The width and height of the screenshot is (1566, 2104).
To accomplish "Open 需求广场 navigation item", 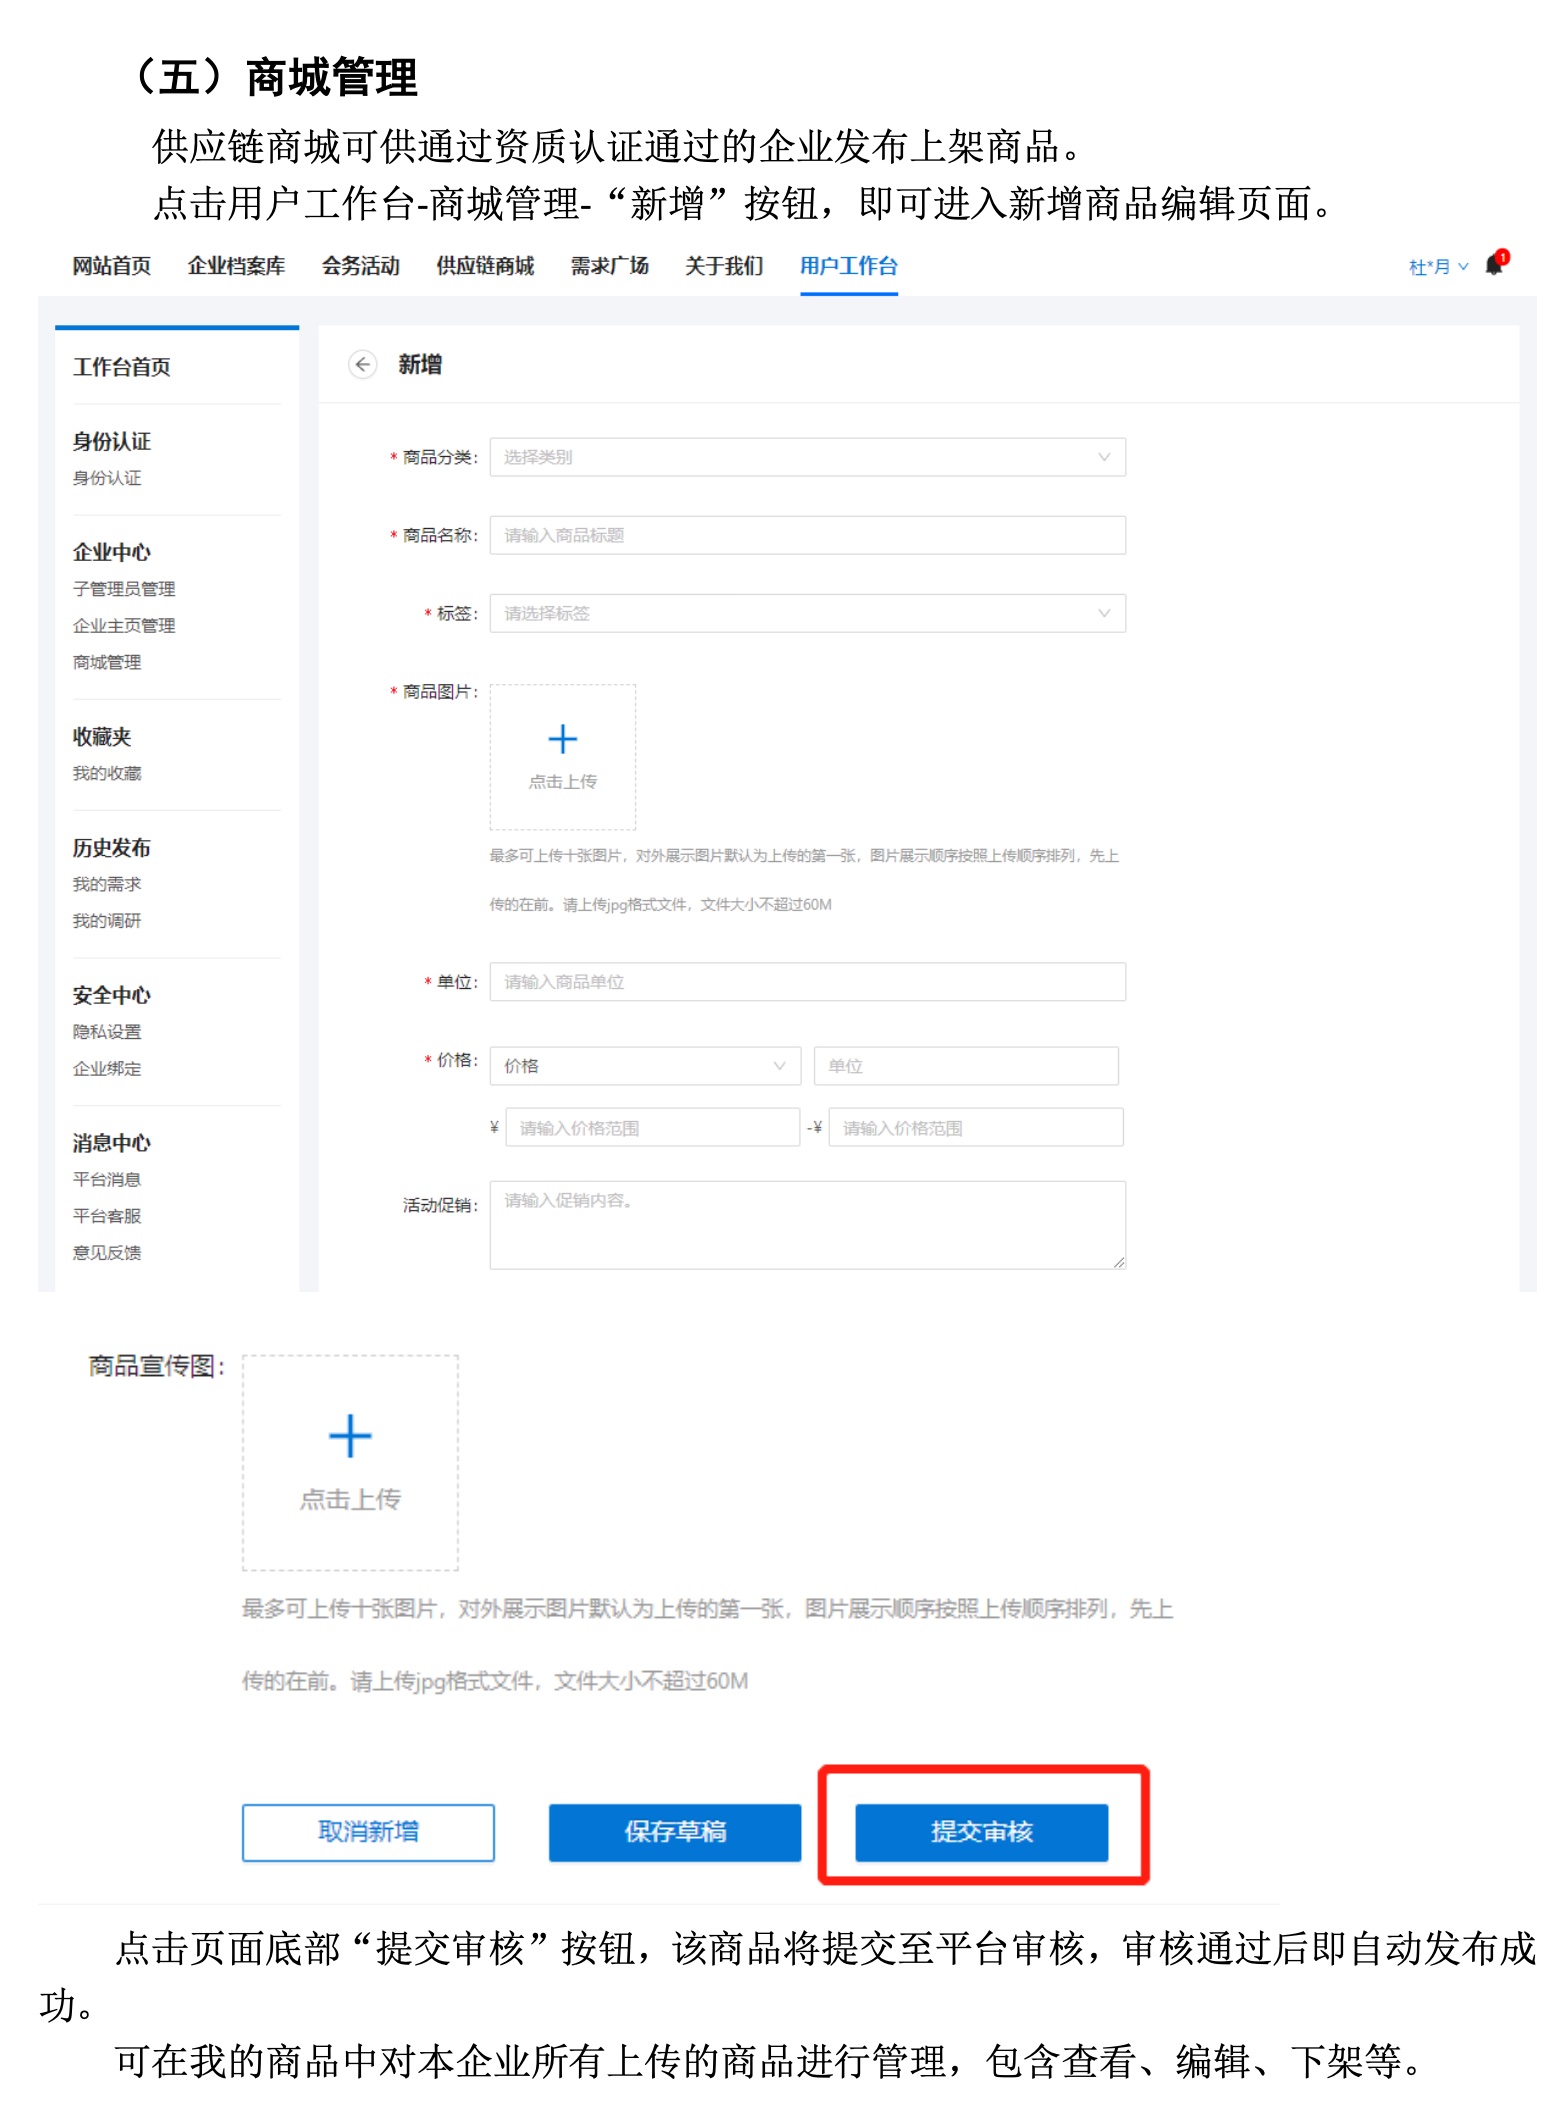I will [609, 266].
